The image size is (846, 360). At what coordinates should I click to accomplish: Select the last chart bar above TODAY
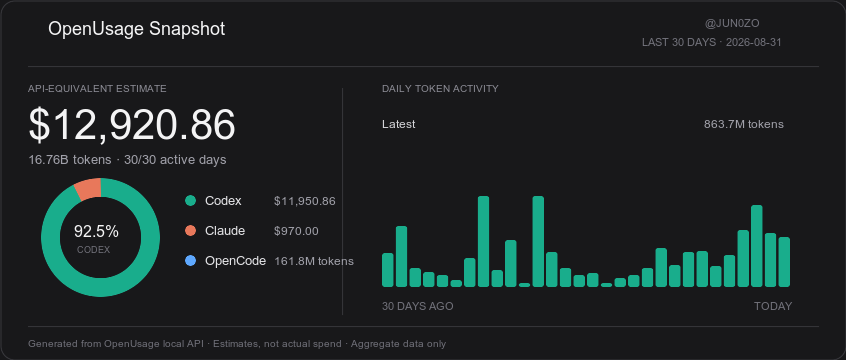[x=784, y=262]
